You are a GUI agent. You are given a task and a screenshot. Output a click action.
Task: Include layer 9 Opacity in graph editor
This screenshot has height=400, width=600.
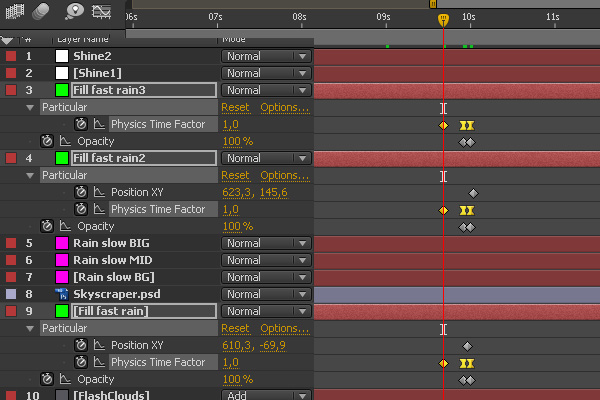[65, 379]
